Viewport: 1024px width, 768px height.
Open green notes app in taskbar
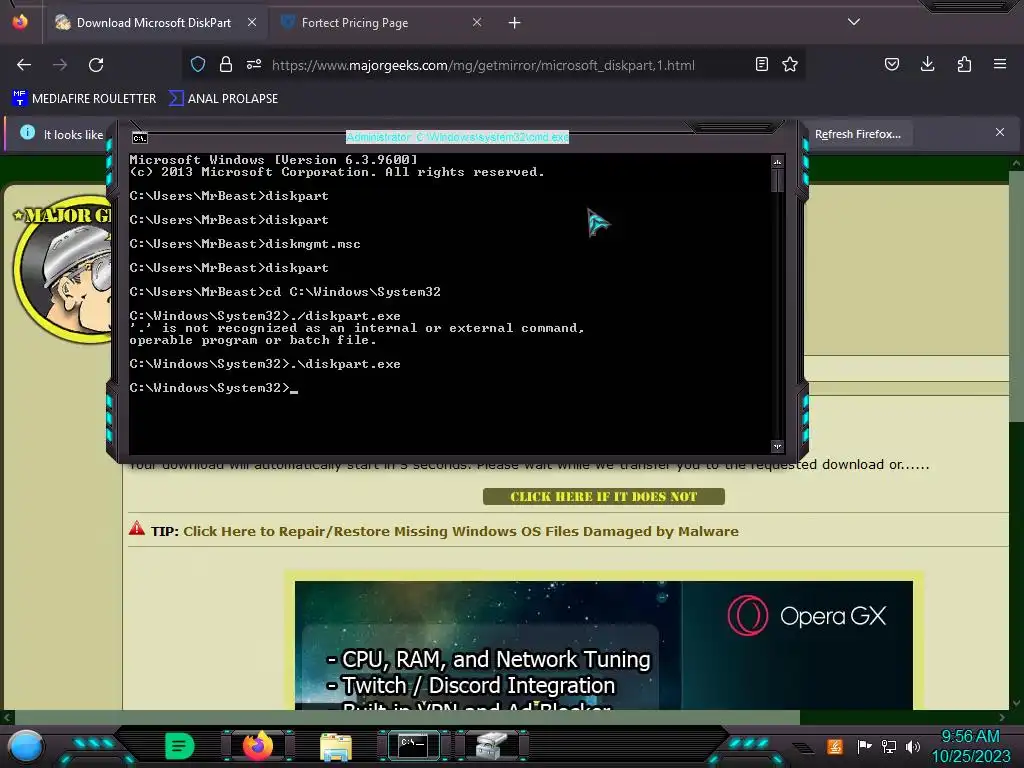180,746
